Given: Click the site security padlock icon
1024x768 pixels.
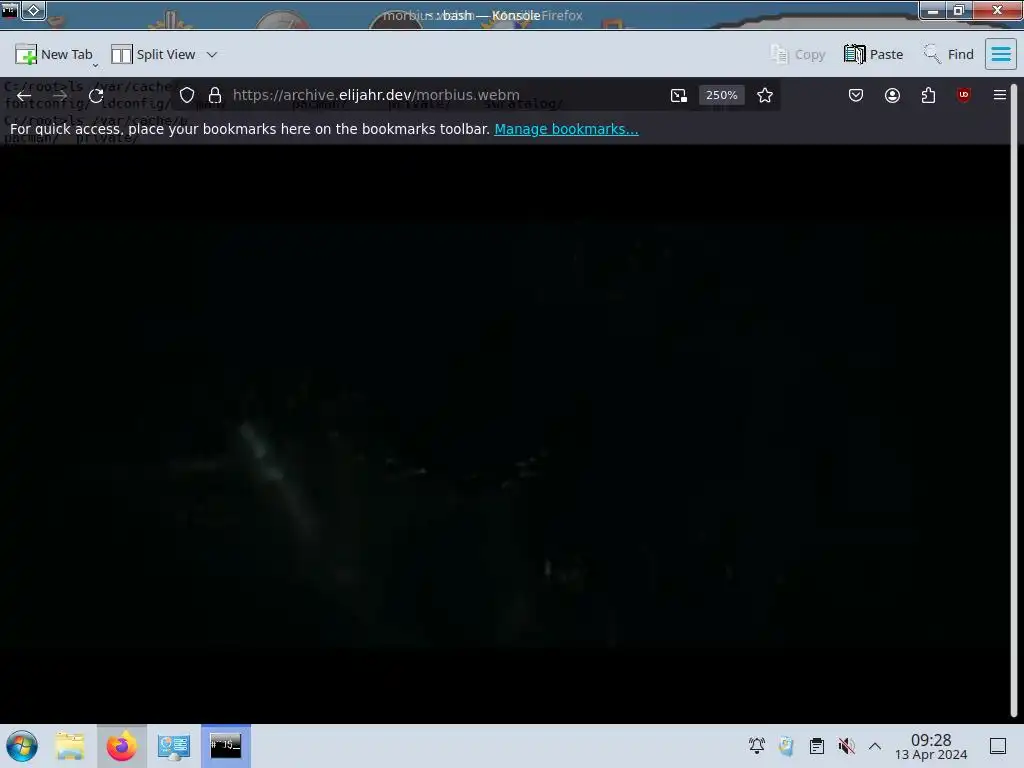Looking at the screenshot, I should point(215,95).
